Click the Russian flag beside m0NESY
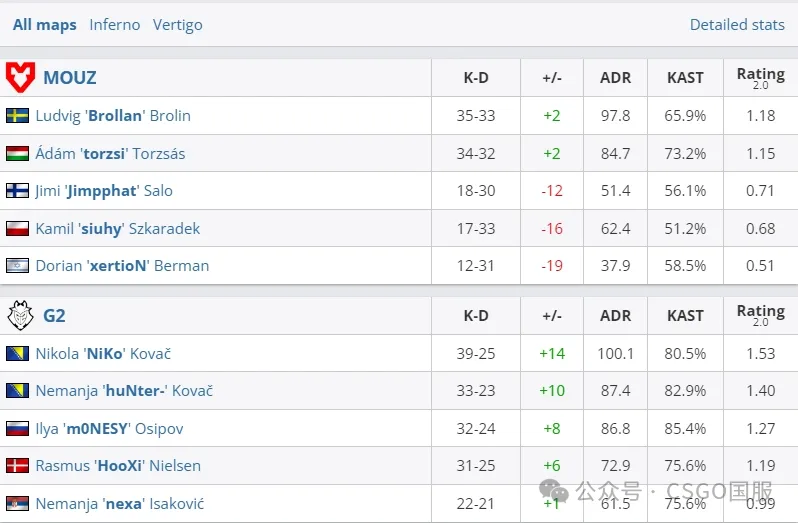The height and width of the screenshot is (523, 798). [x=17, y=429]
